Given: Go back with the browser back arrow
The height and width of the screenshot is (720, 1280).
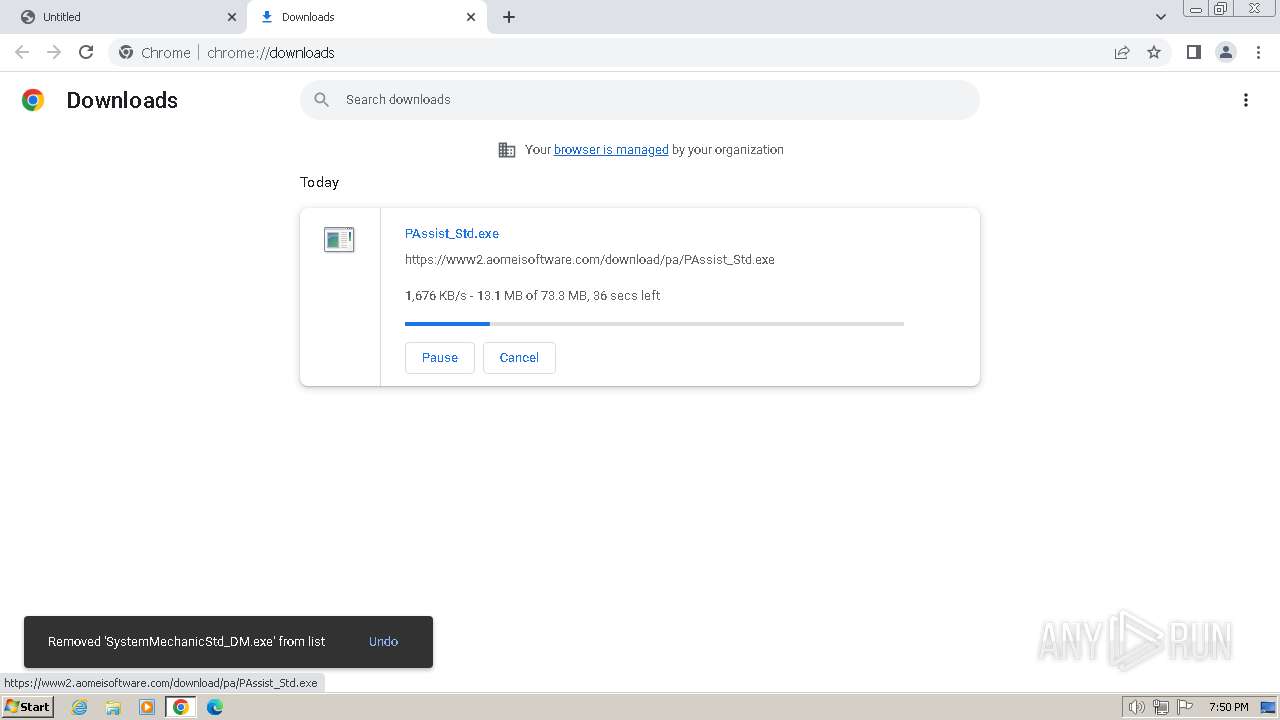Looking at the screenshot, I should 22,52.
